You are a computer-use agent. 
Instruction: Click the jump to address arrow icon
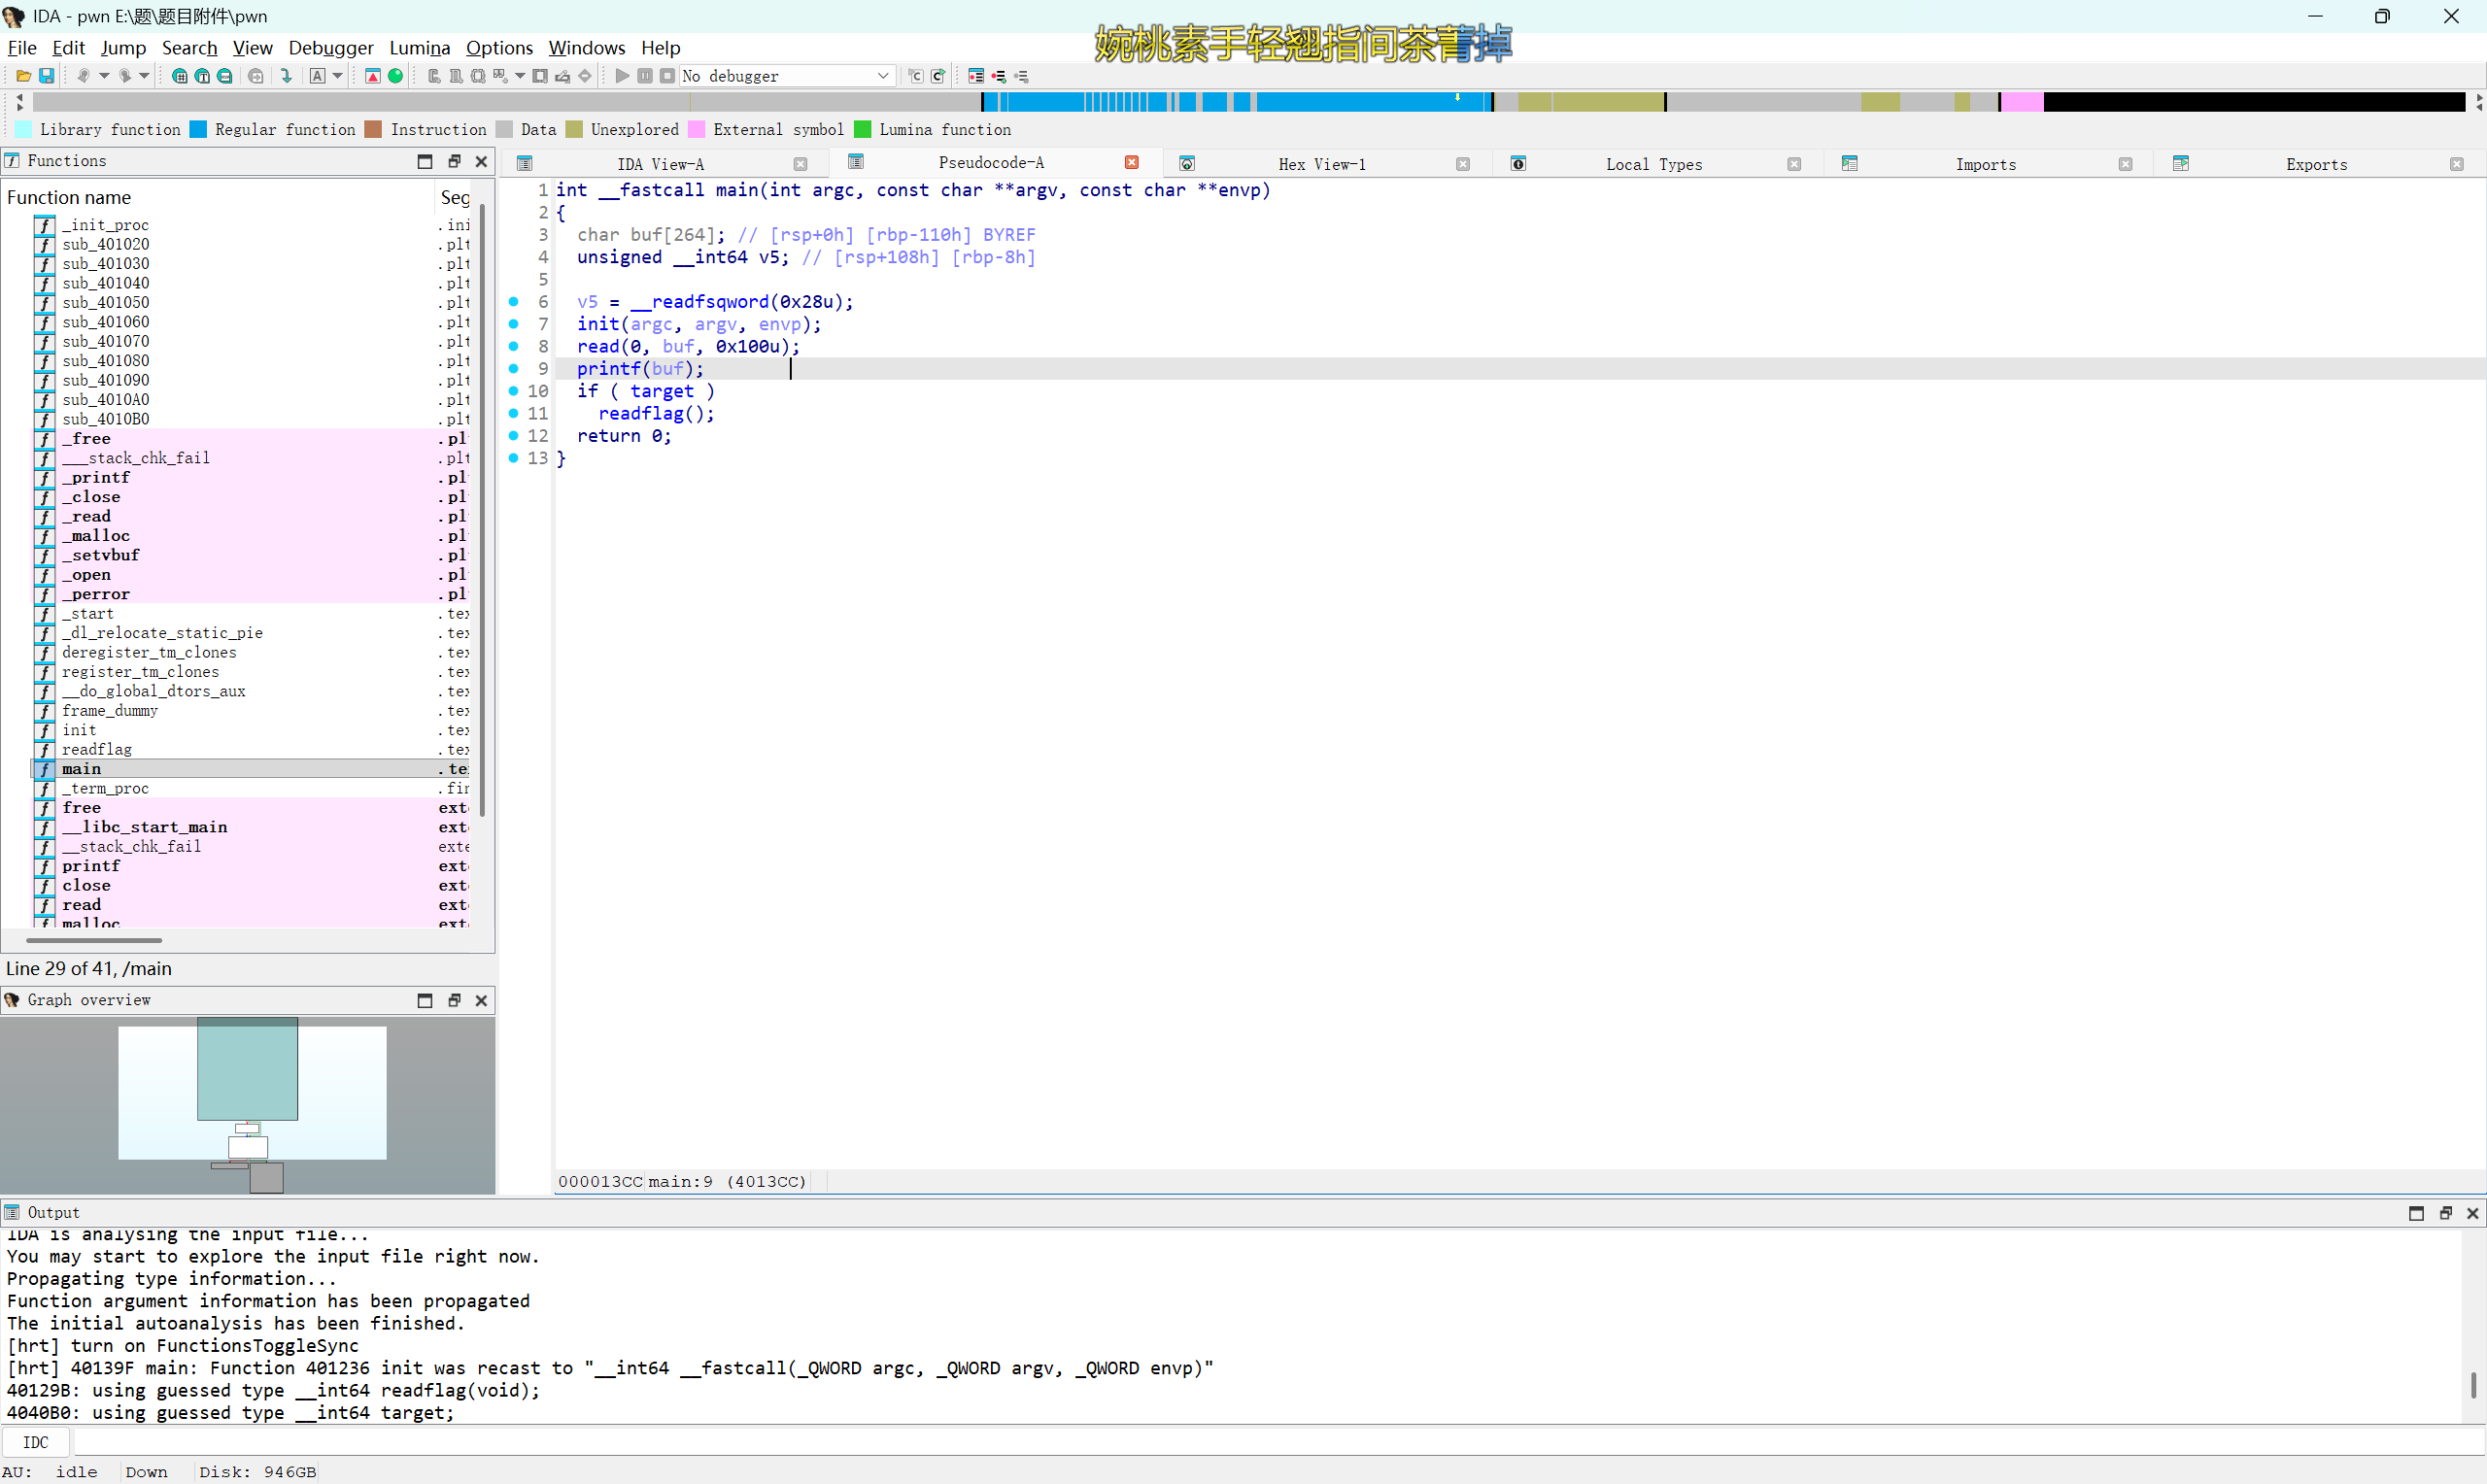[287, 76]
